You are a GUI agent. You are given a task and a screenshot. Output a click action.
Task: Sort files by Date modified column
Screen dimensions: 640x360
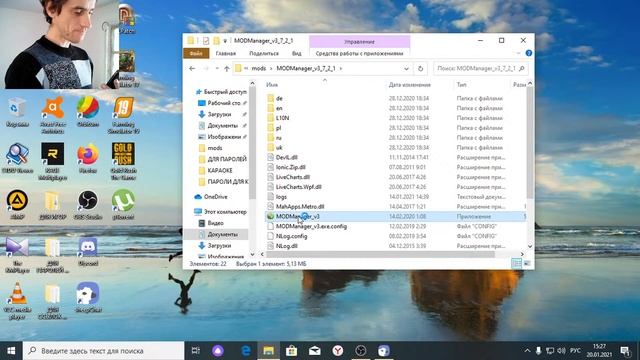pos(409,84)
